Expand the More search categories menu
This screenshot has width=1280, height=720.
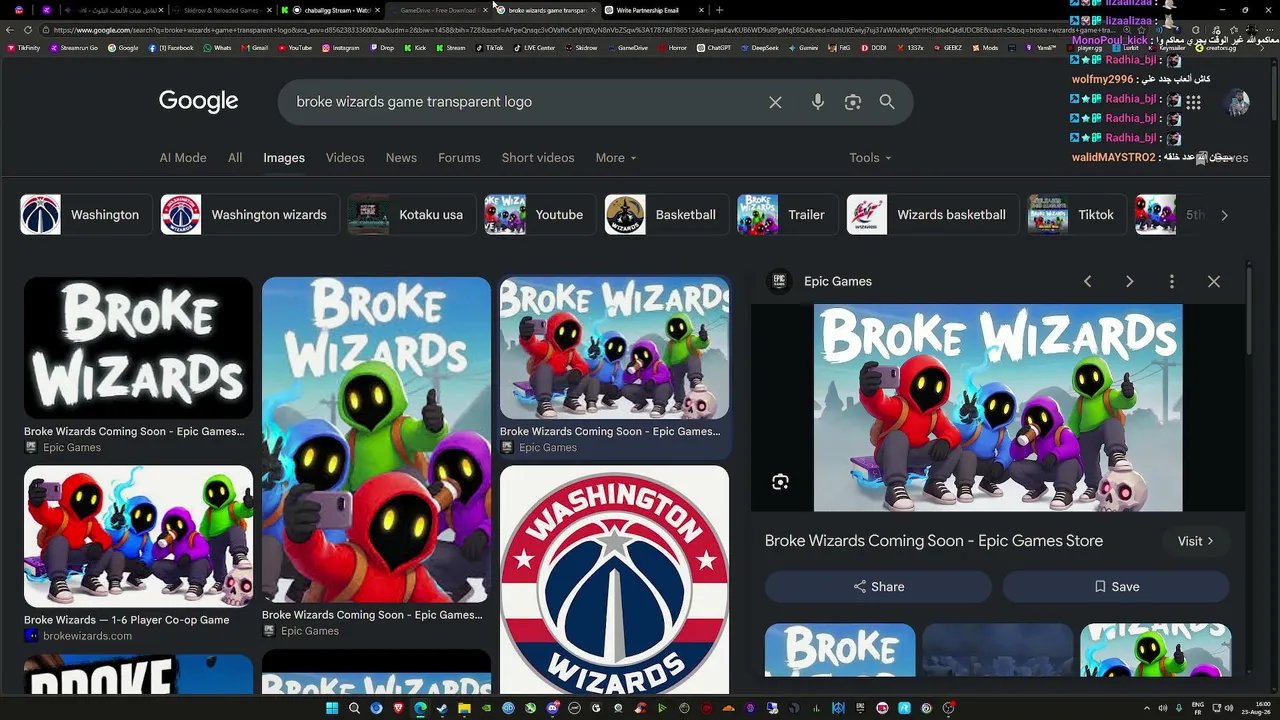tap(615, 158)
